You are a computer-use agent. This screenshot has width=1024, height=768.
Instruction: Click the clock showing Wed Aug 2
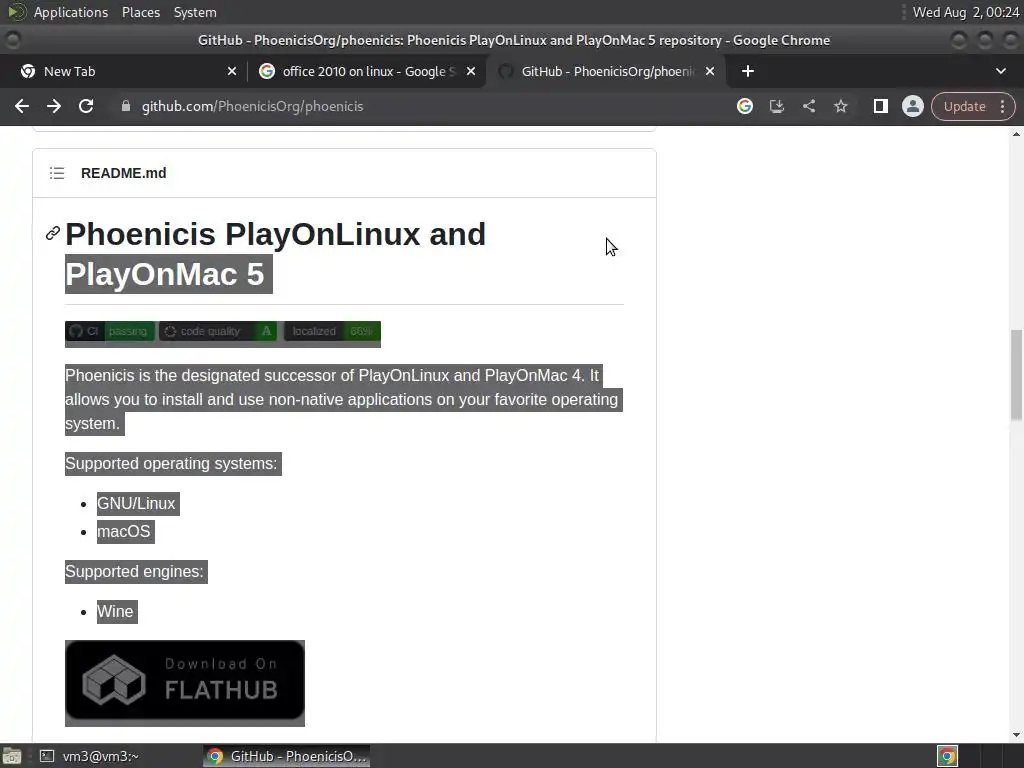[965, 12]
